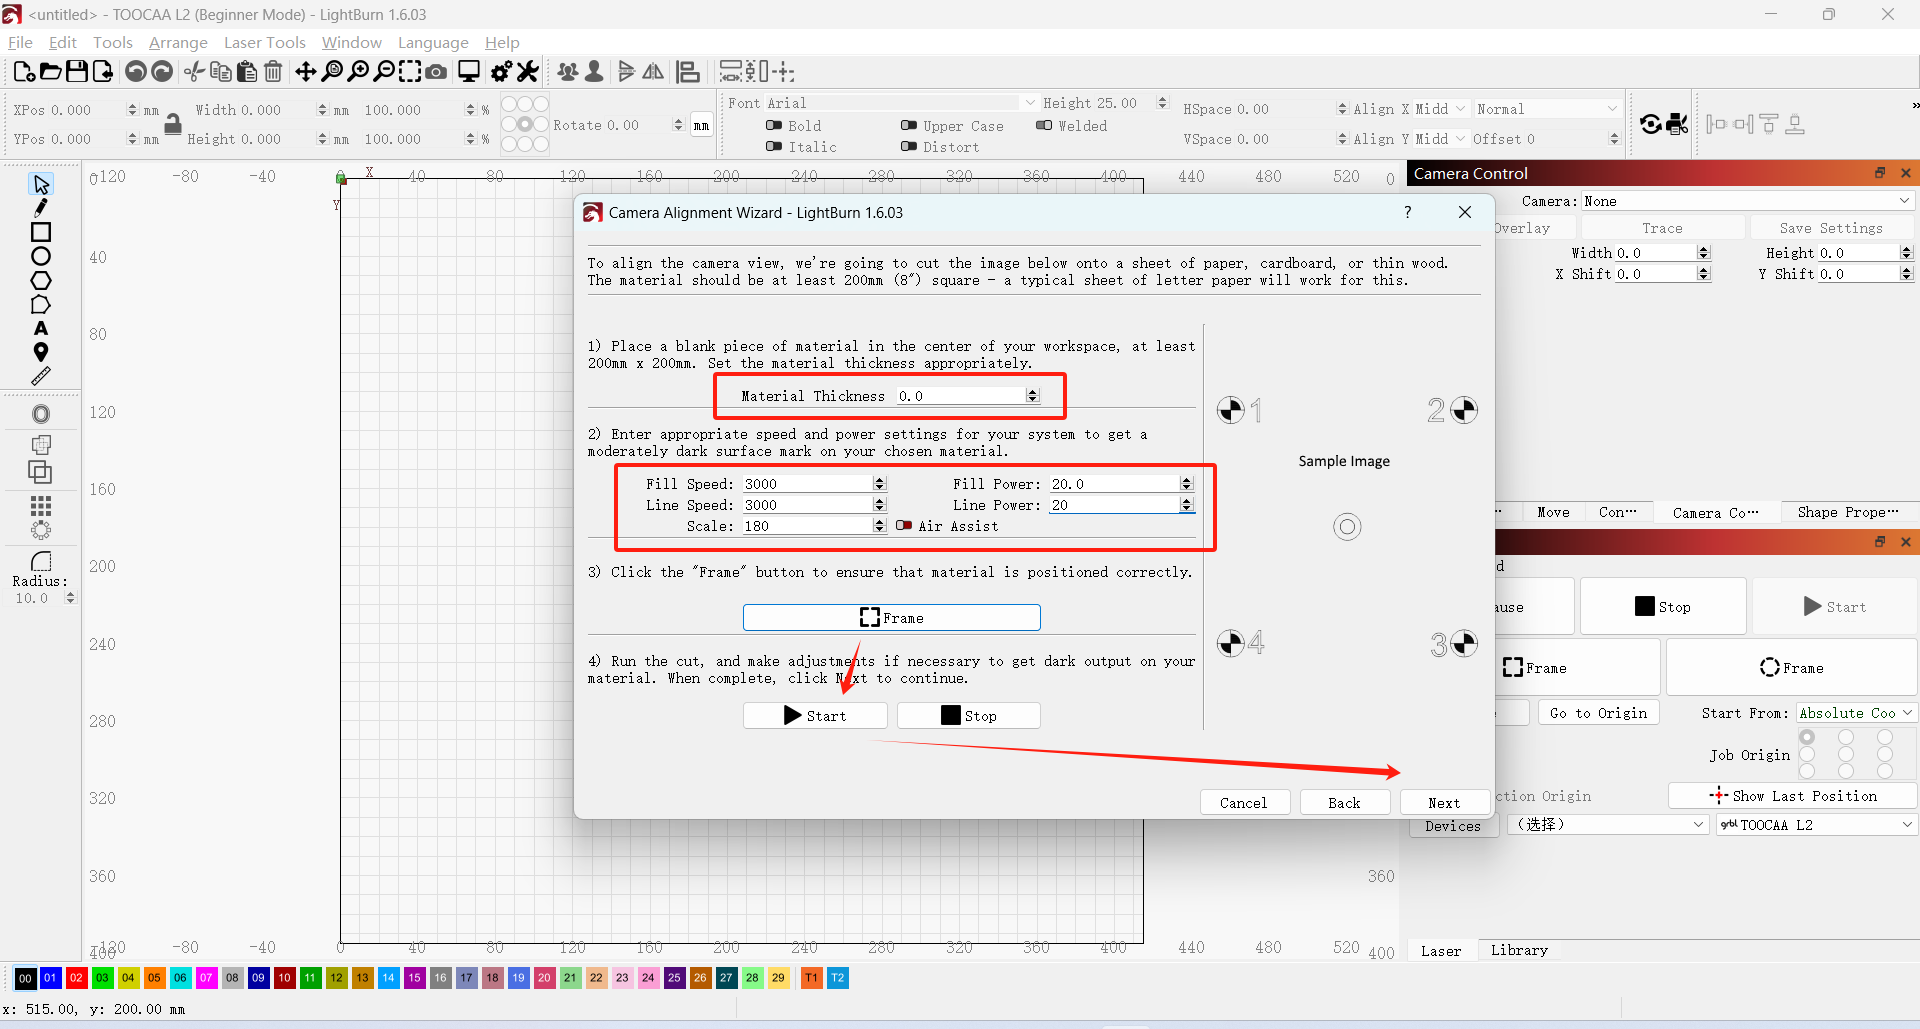Open the Start From Absolute Coords dropdown
This screenshot has width=1920, height=1029.
click(x=1855, y=712)
